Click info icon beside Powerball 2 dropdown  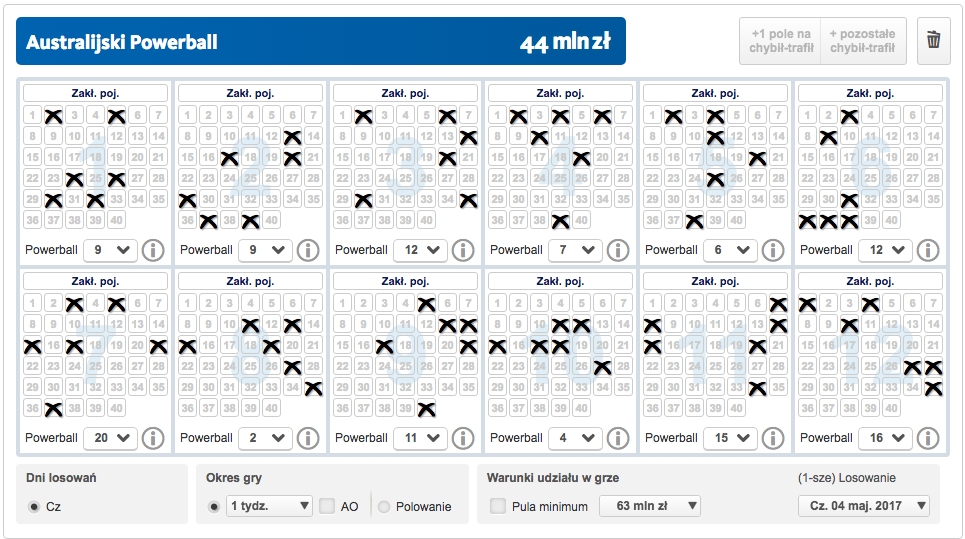pos(308,438)
